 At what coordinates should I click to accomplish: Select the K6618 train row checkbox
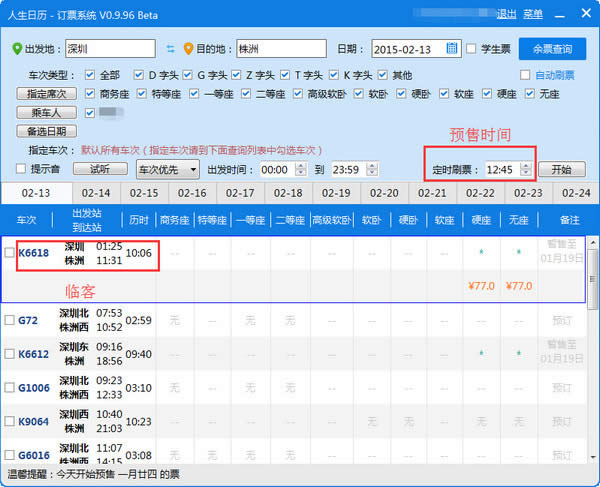coord(10,252)
